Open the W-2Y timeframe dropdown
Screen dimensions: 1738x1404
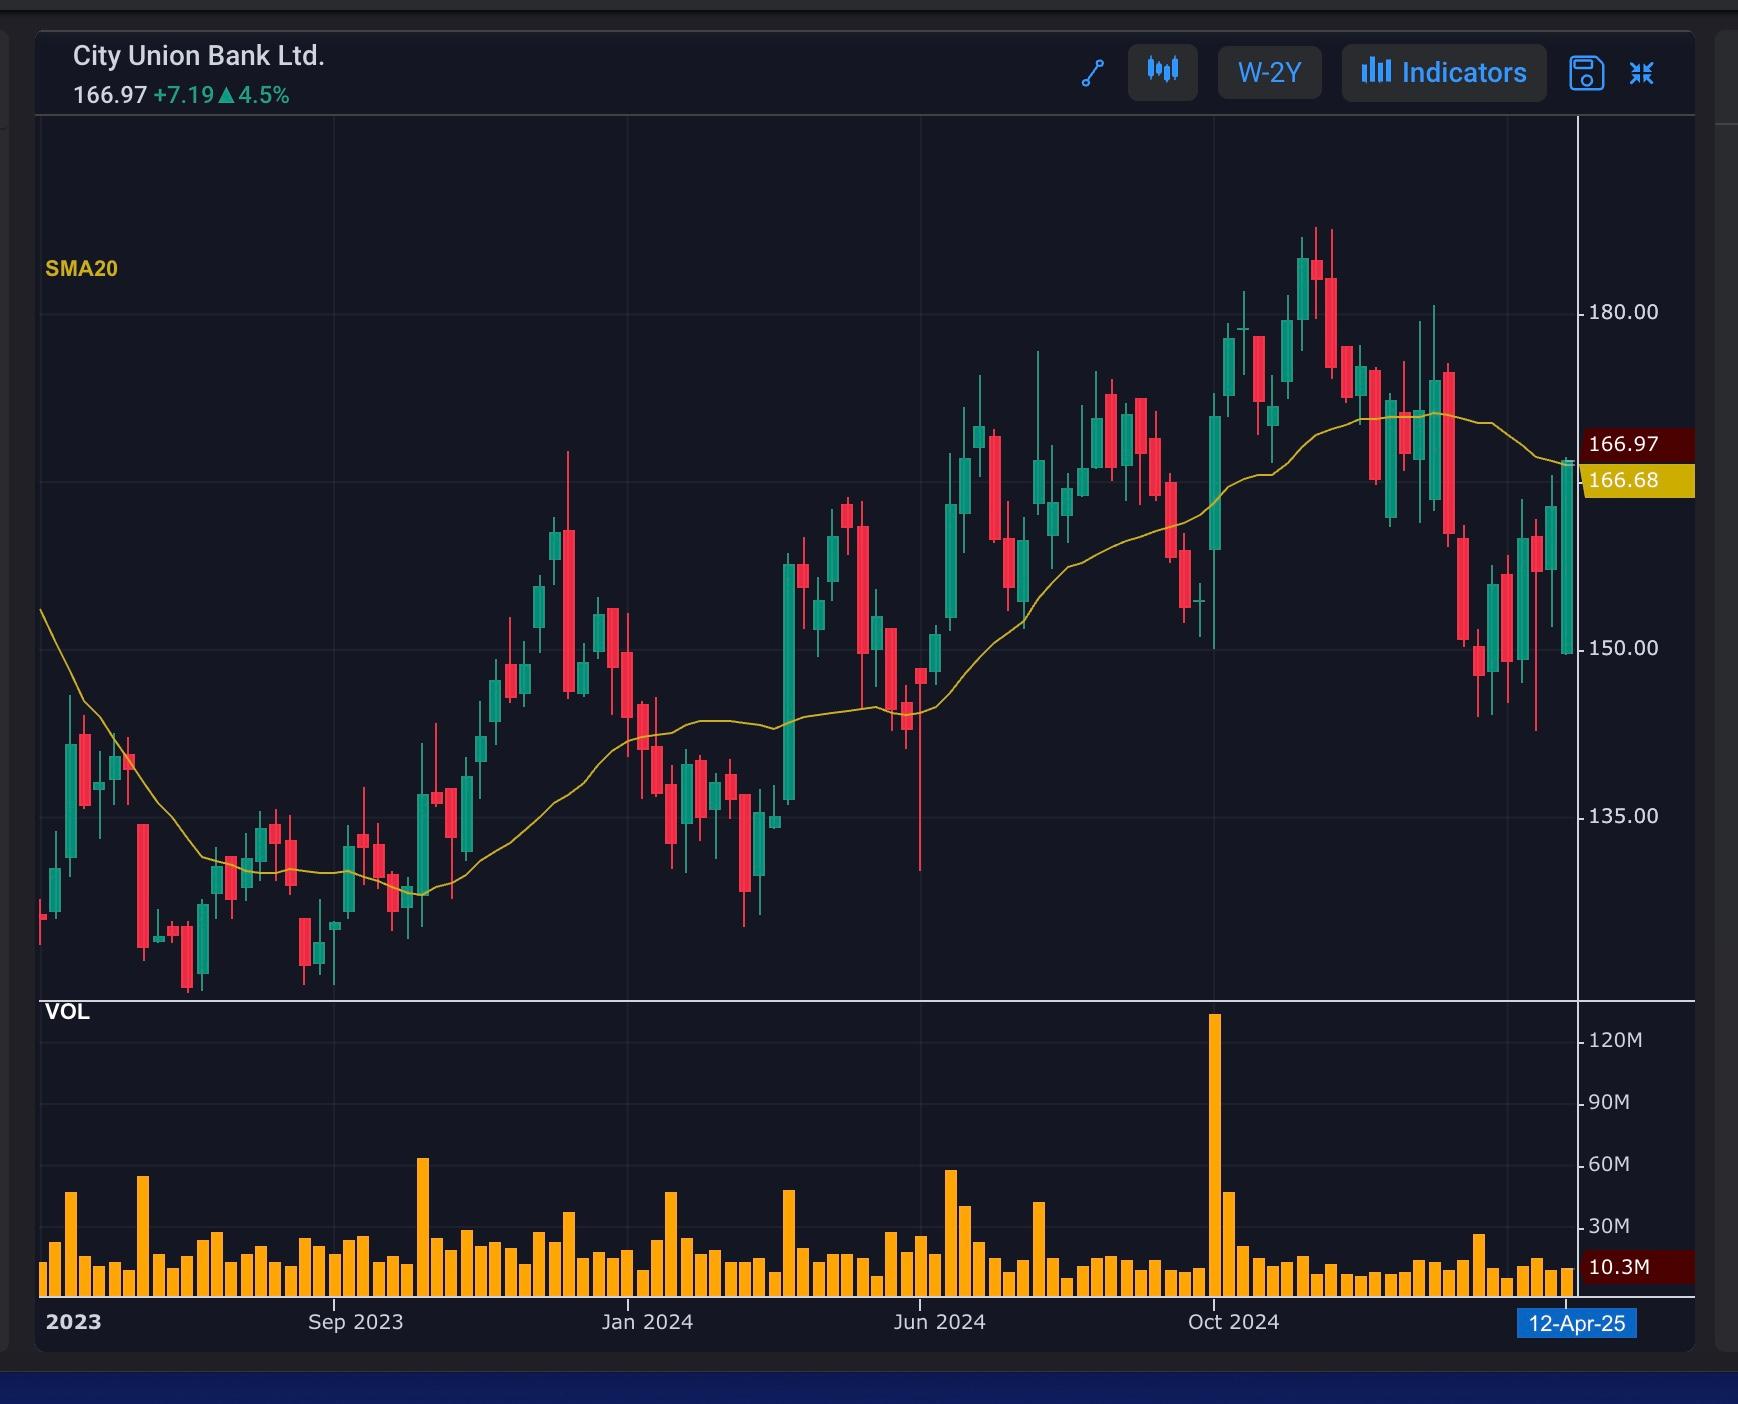1270,72
